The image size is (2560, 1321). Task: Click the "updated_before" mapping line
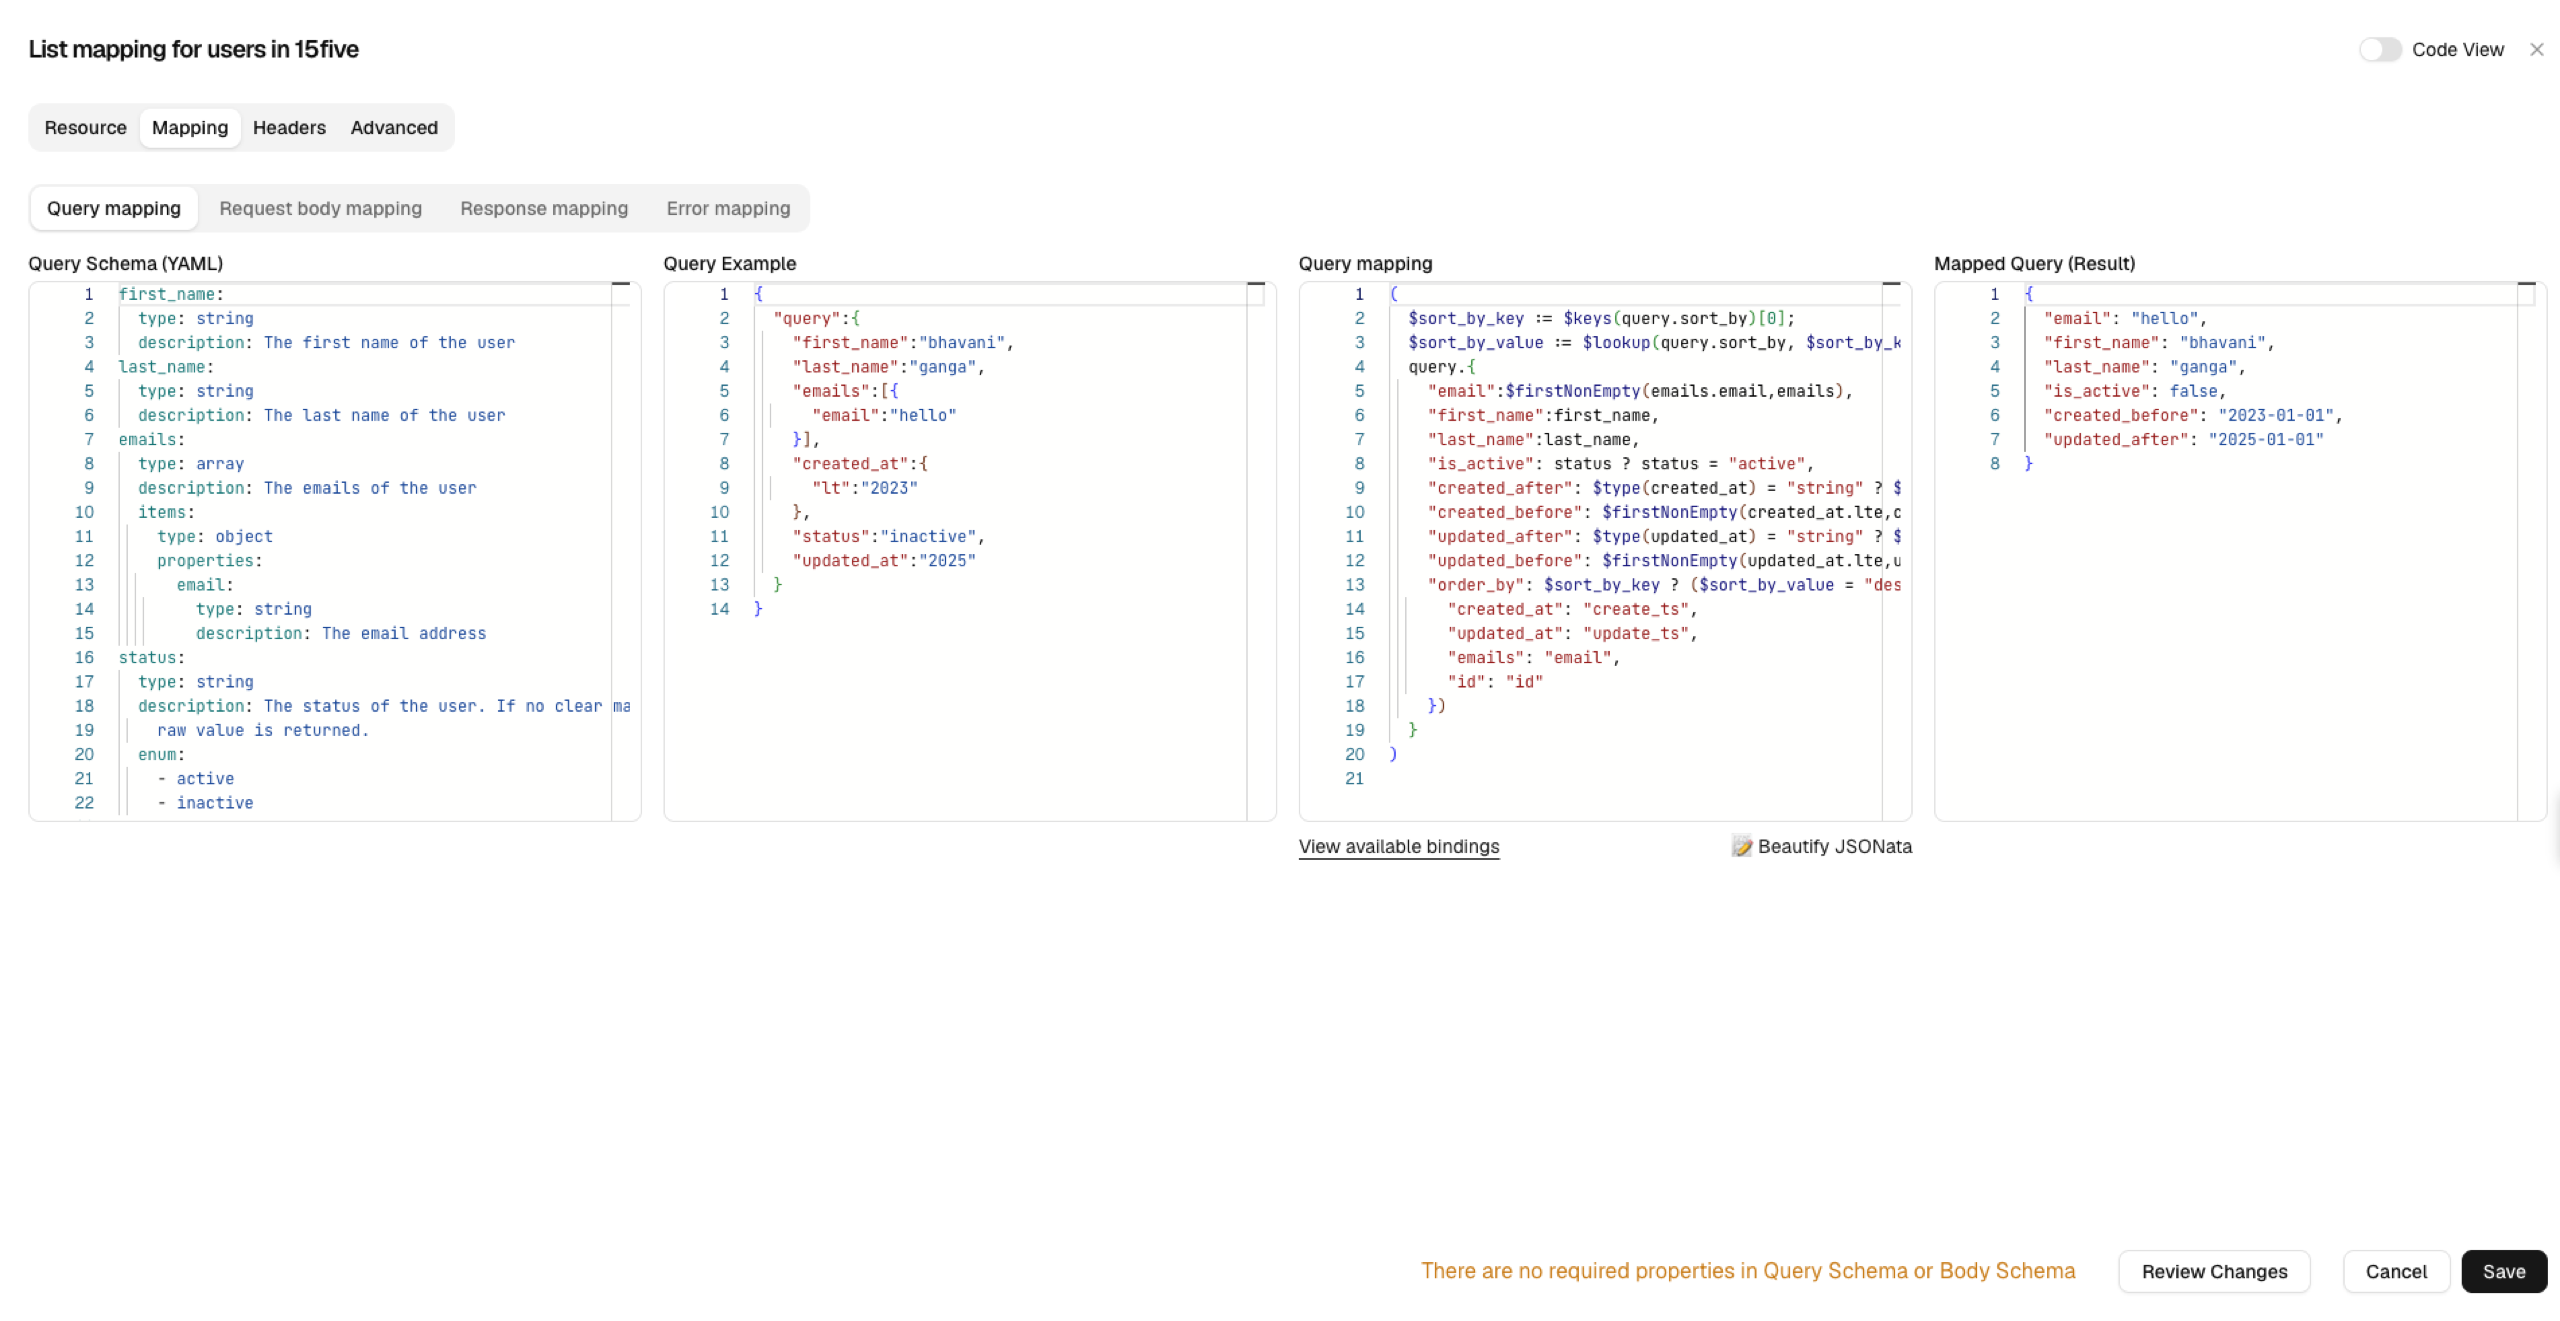pos(1664,560)
